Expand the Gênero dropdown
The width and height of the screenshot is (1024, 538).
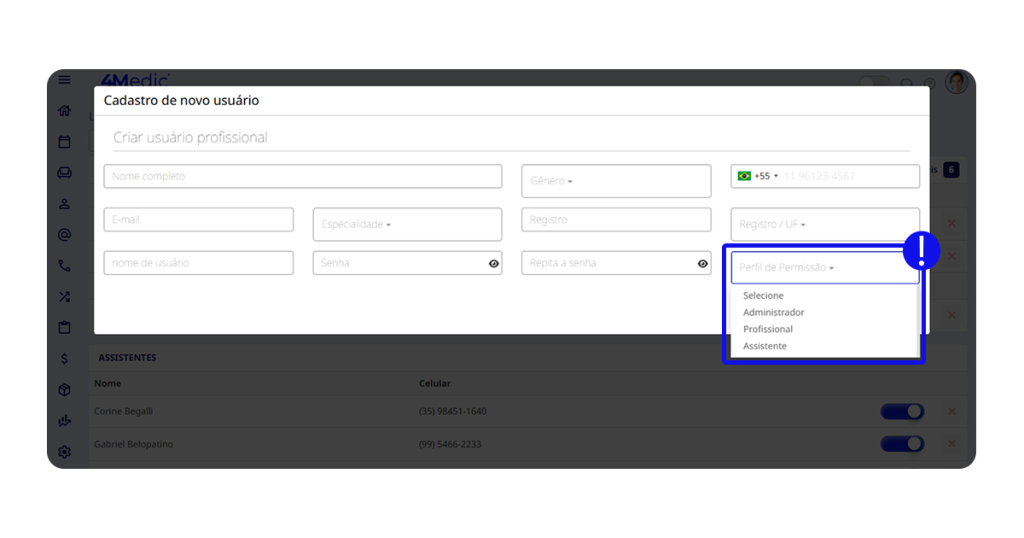(x=616, y=181)
